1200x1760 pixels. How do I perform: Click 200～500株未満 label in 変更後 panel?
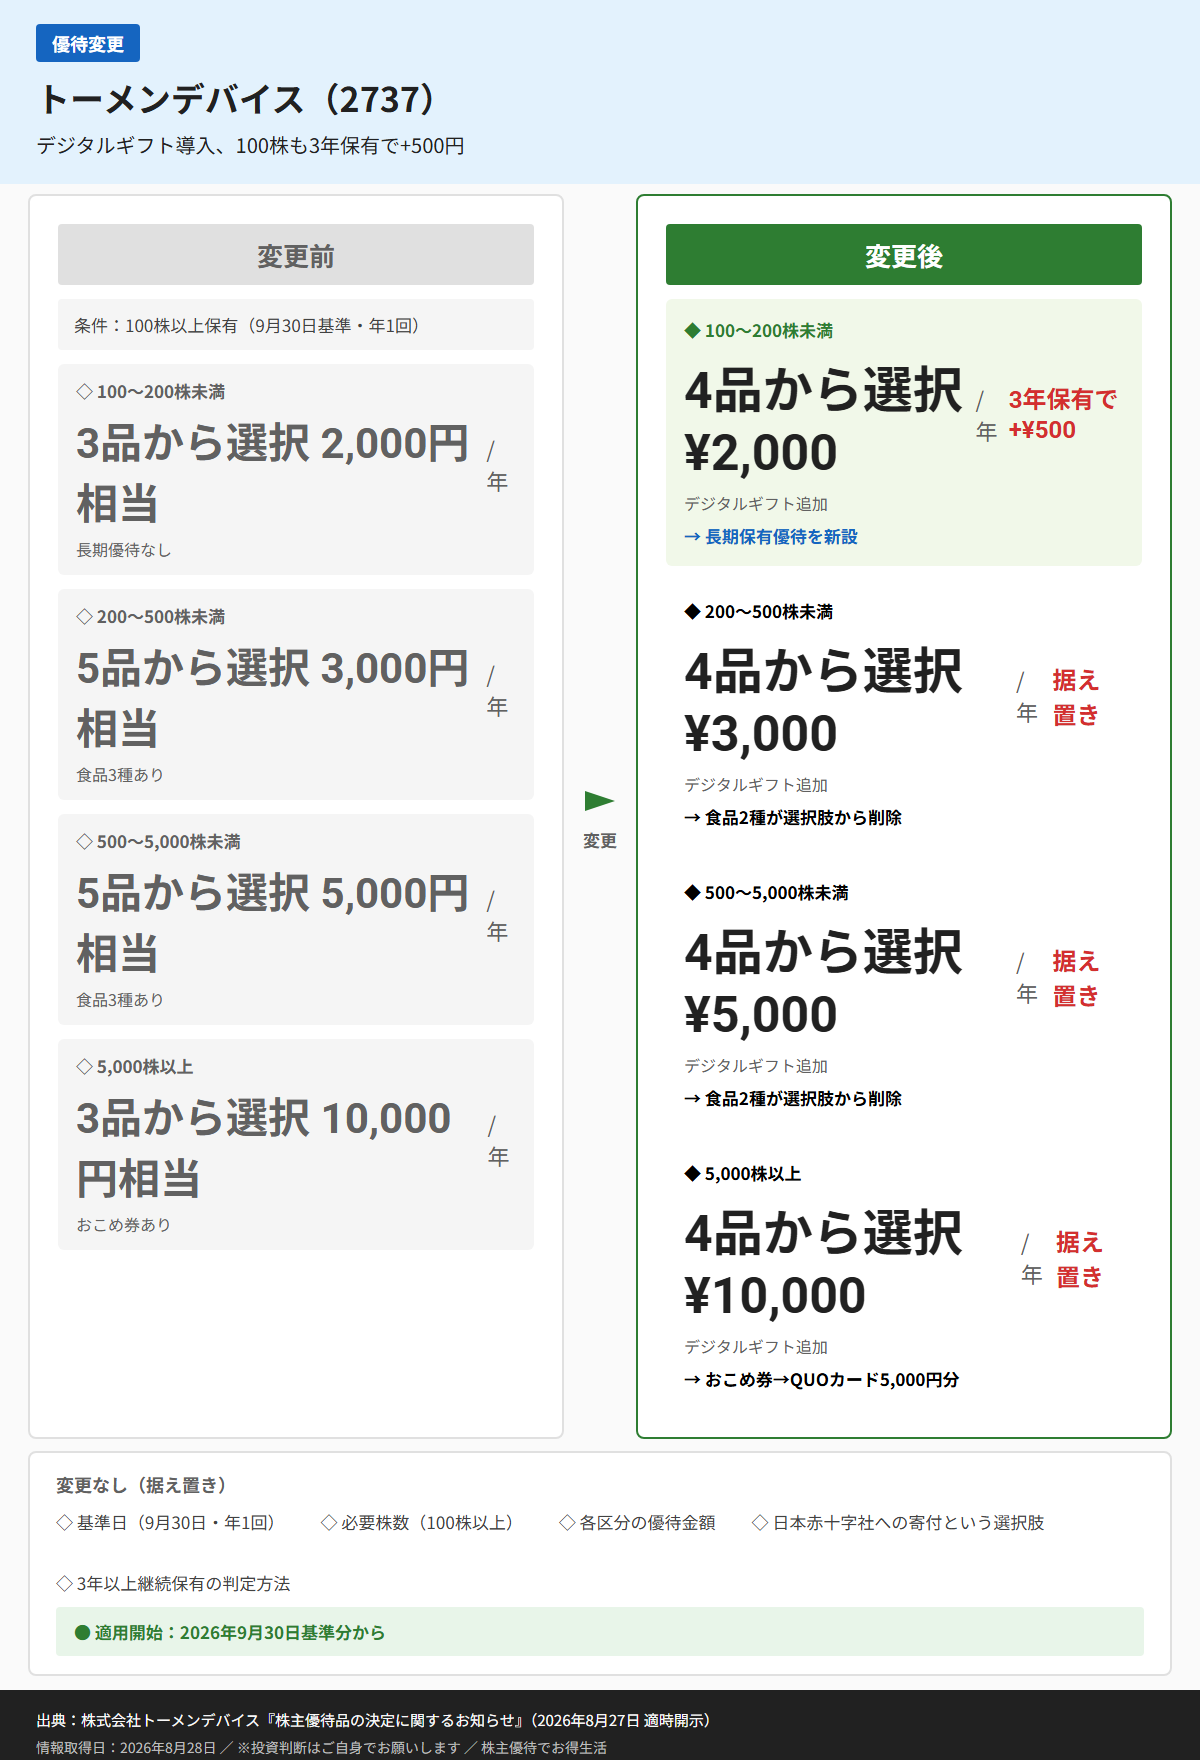pyautogui.click(x=759, y=612)
